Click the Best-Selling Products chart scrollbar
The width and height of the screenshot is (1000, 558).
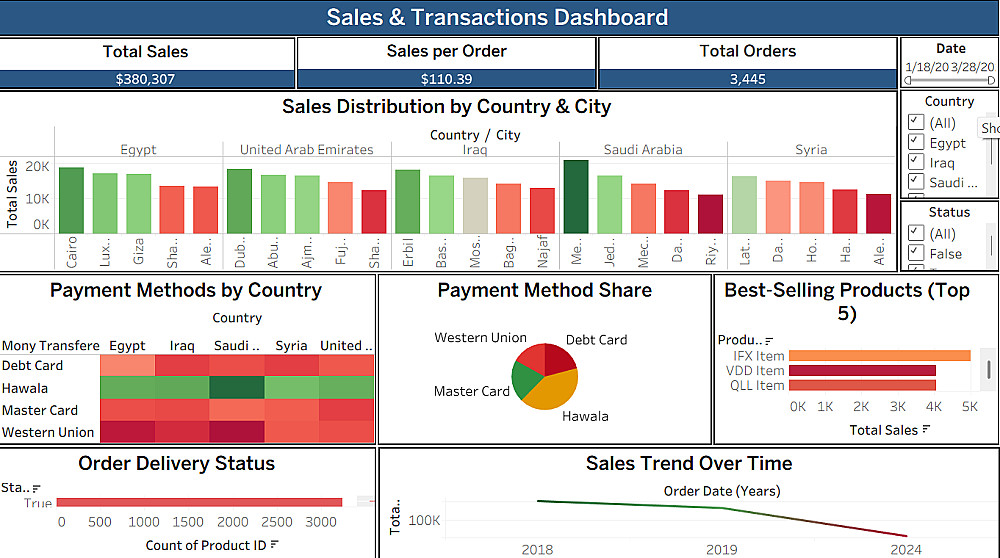click(989, 369)
